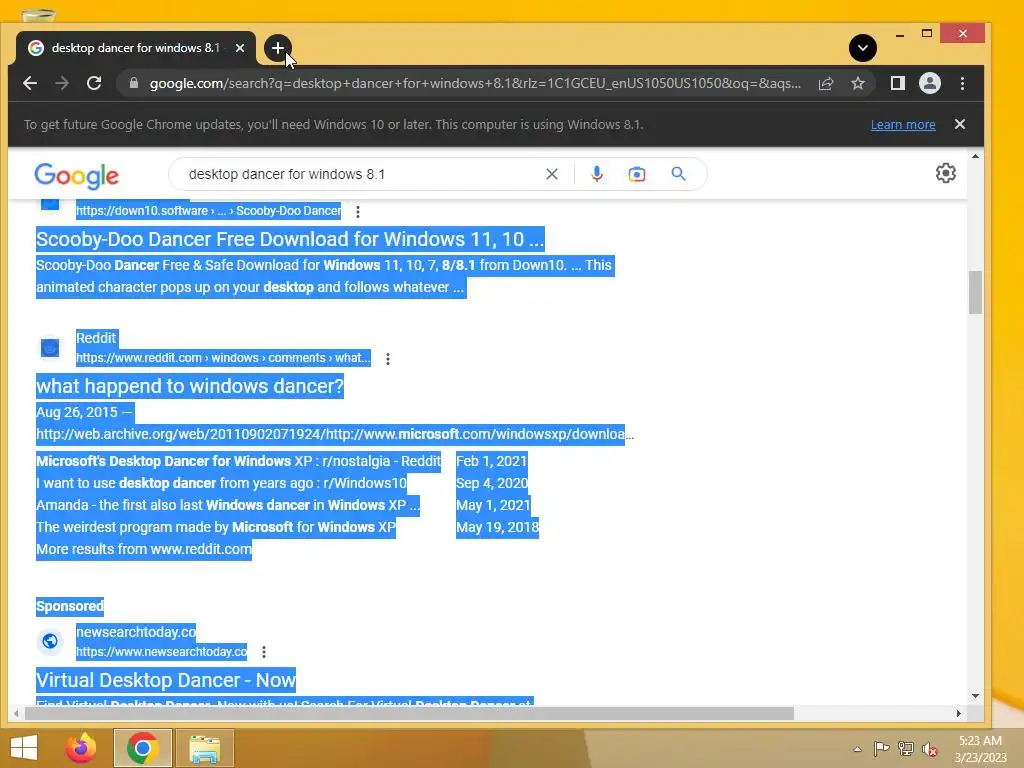
Task: Open the Chrome profile avatar
Action: point(929,83)
